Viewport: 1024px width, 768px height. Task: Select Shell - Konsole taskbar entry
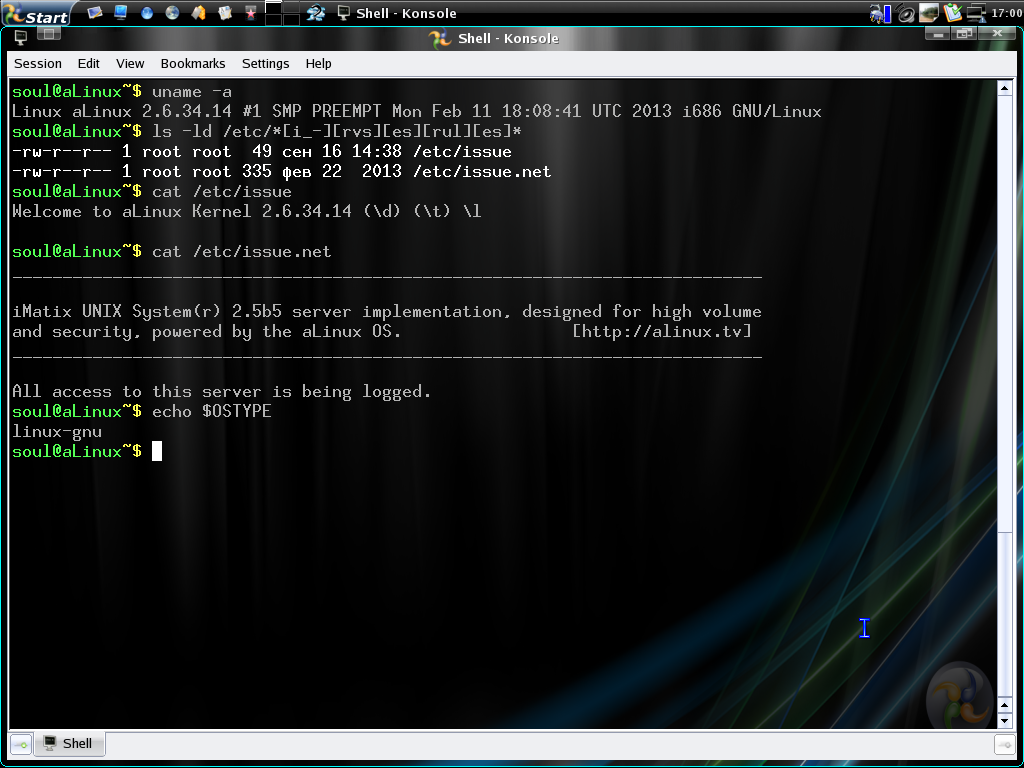click(397, 13)
